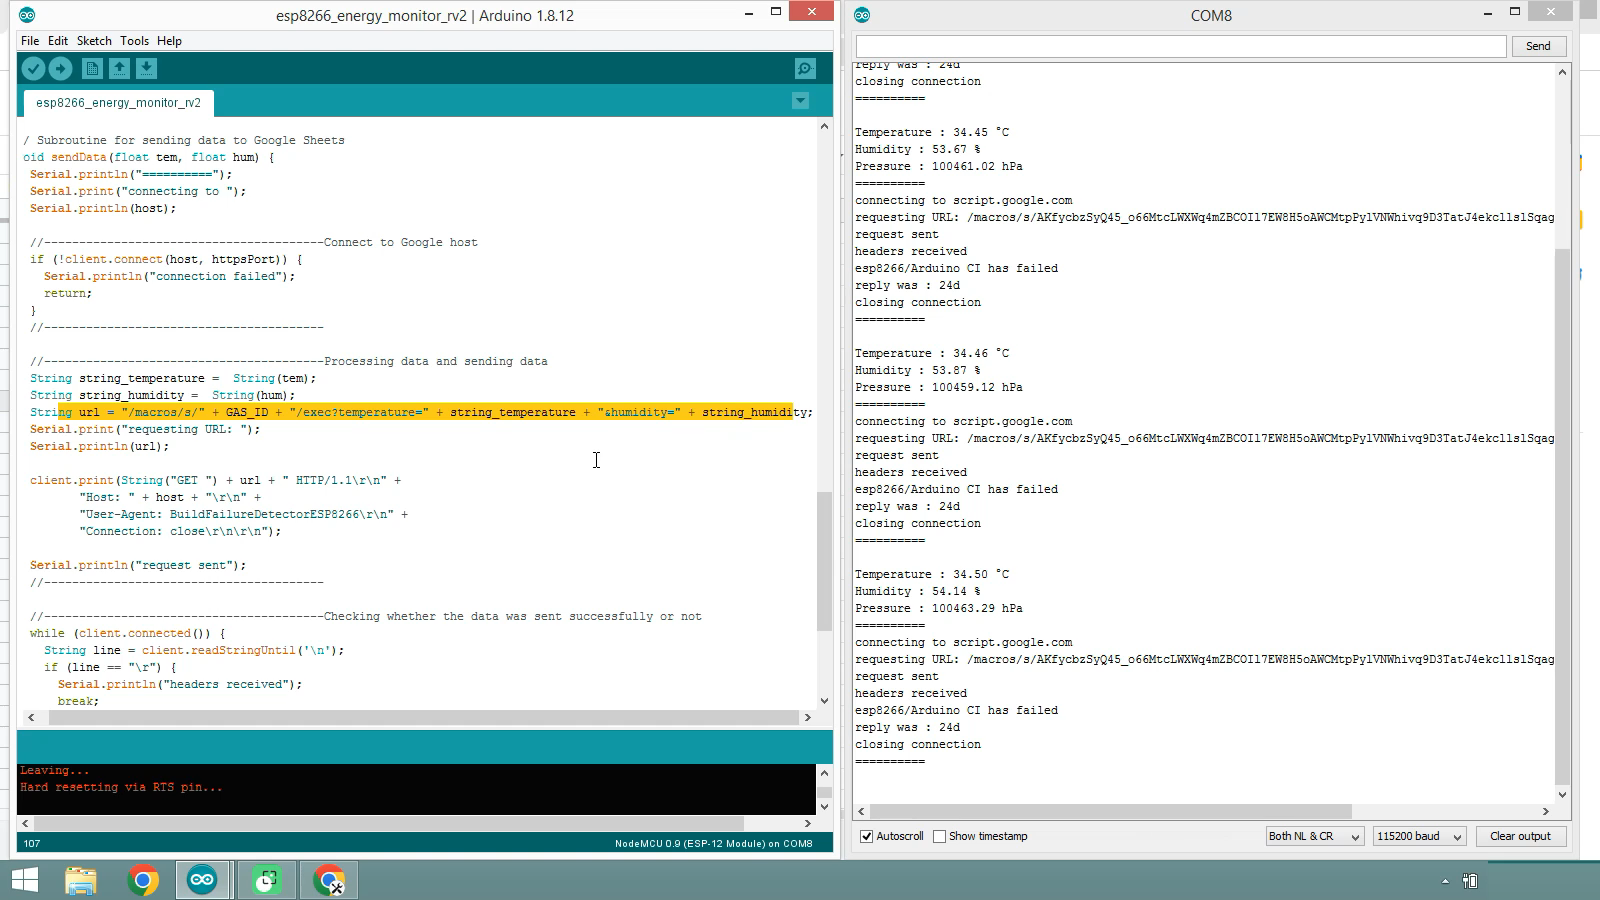Open File Explorer from the taskbar
Image resolution: width=1600 pixels, height=900 pixels.
tap(81, 880)
